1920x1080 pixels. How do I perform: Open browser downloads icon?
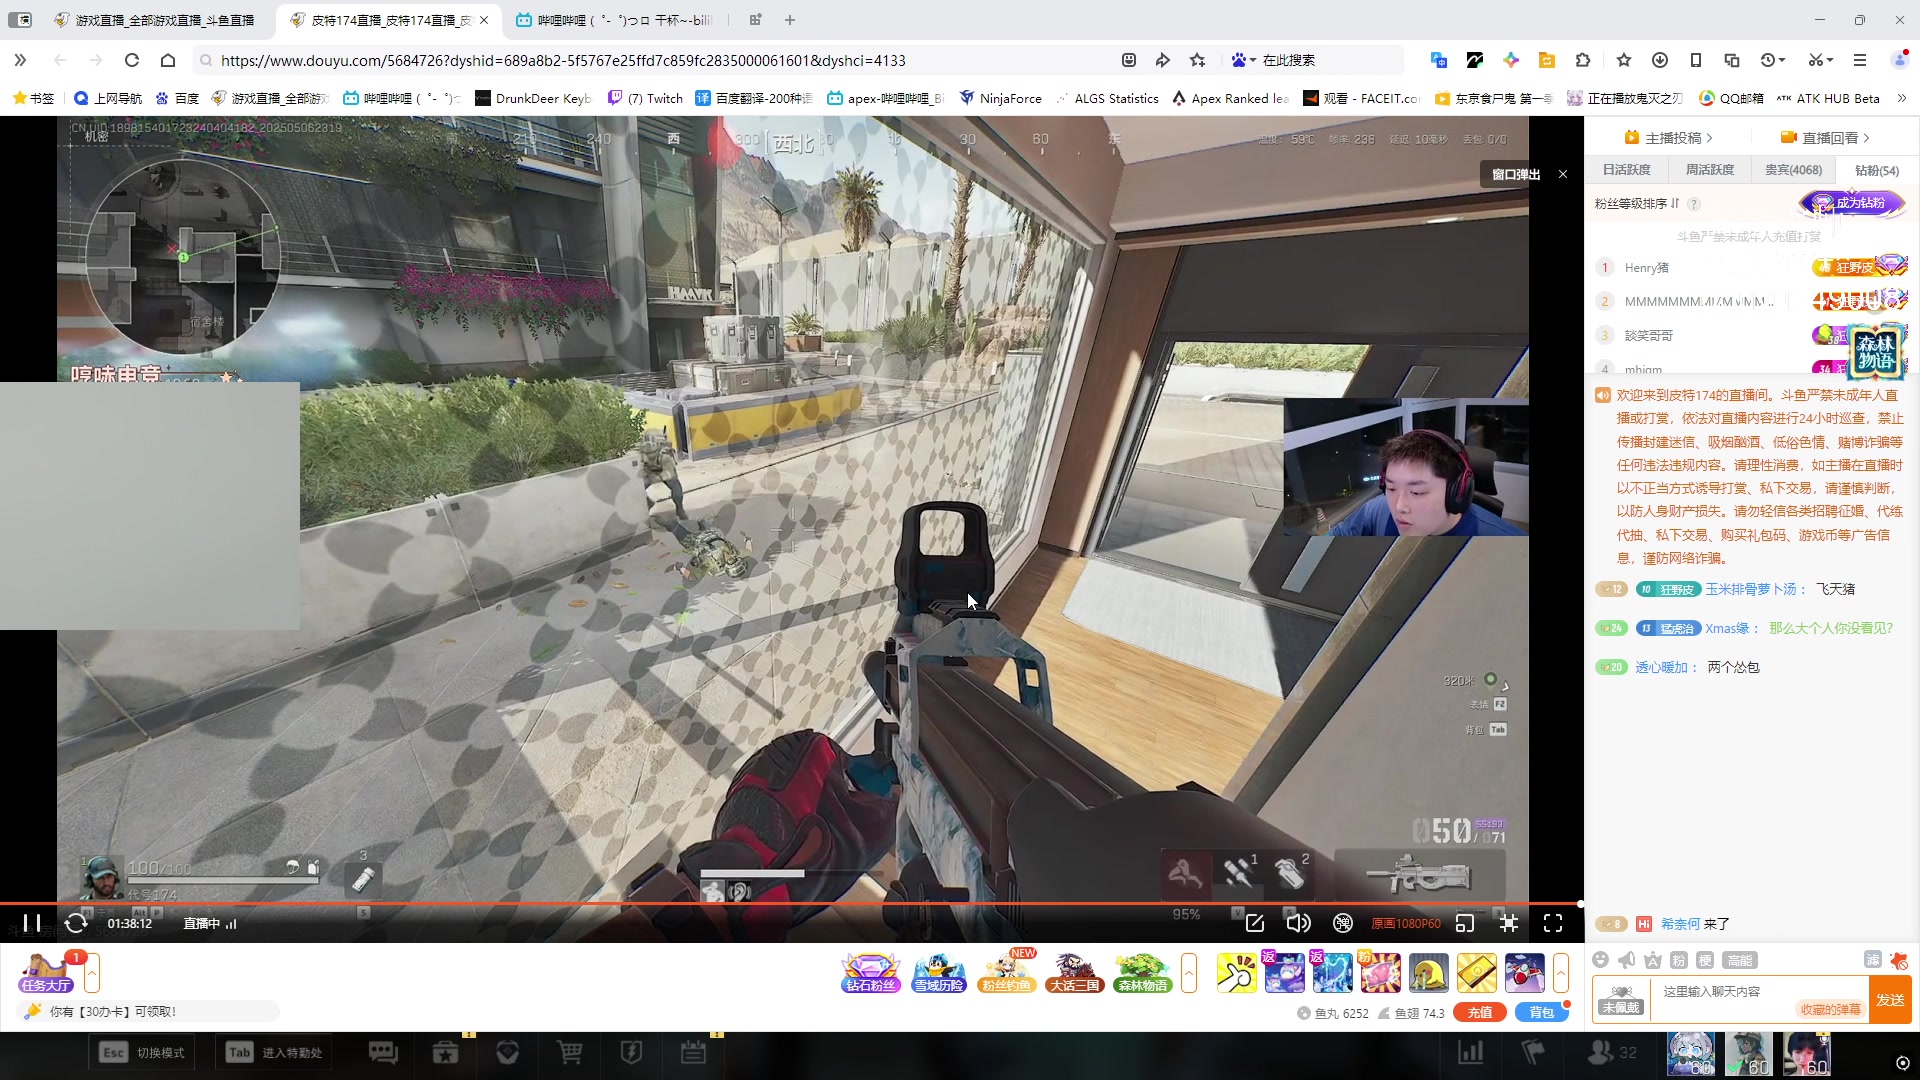point(1660,60)
